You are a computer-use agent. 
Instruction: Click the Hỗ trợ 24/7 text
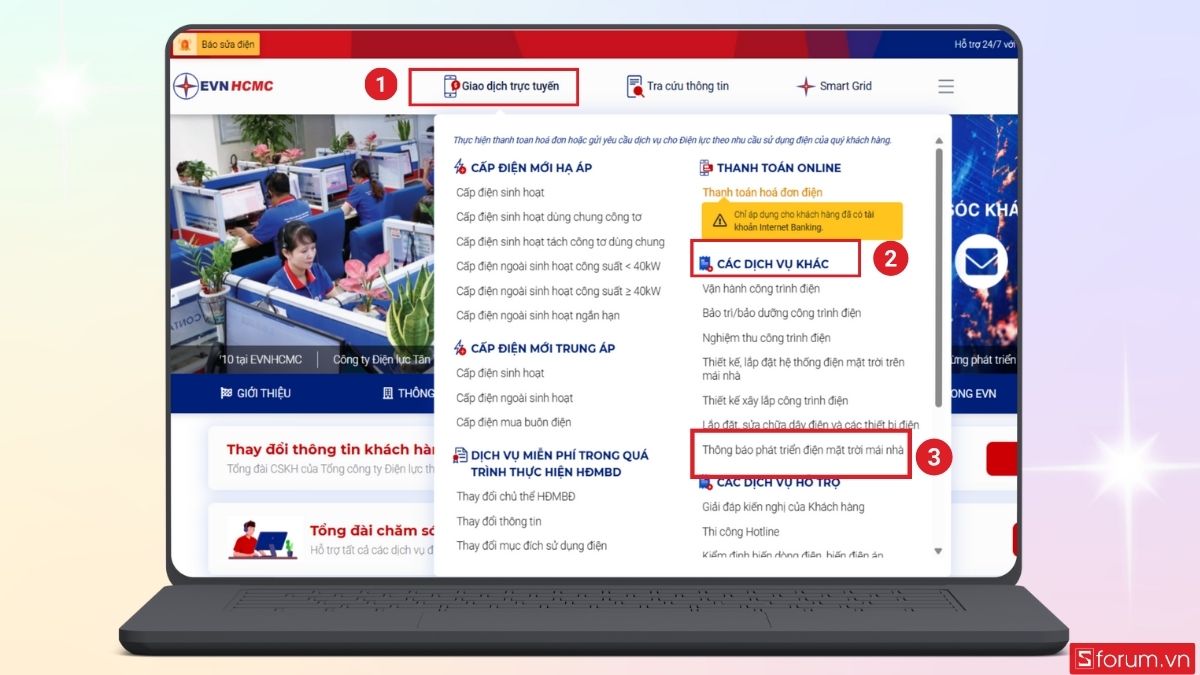pos(985,44)
